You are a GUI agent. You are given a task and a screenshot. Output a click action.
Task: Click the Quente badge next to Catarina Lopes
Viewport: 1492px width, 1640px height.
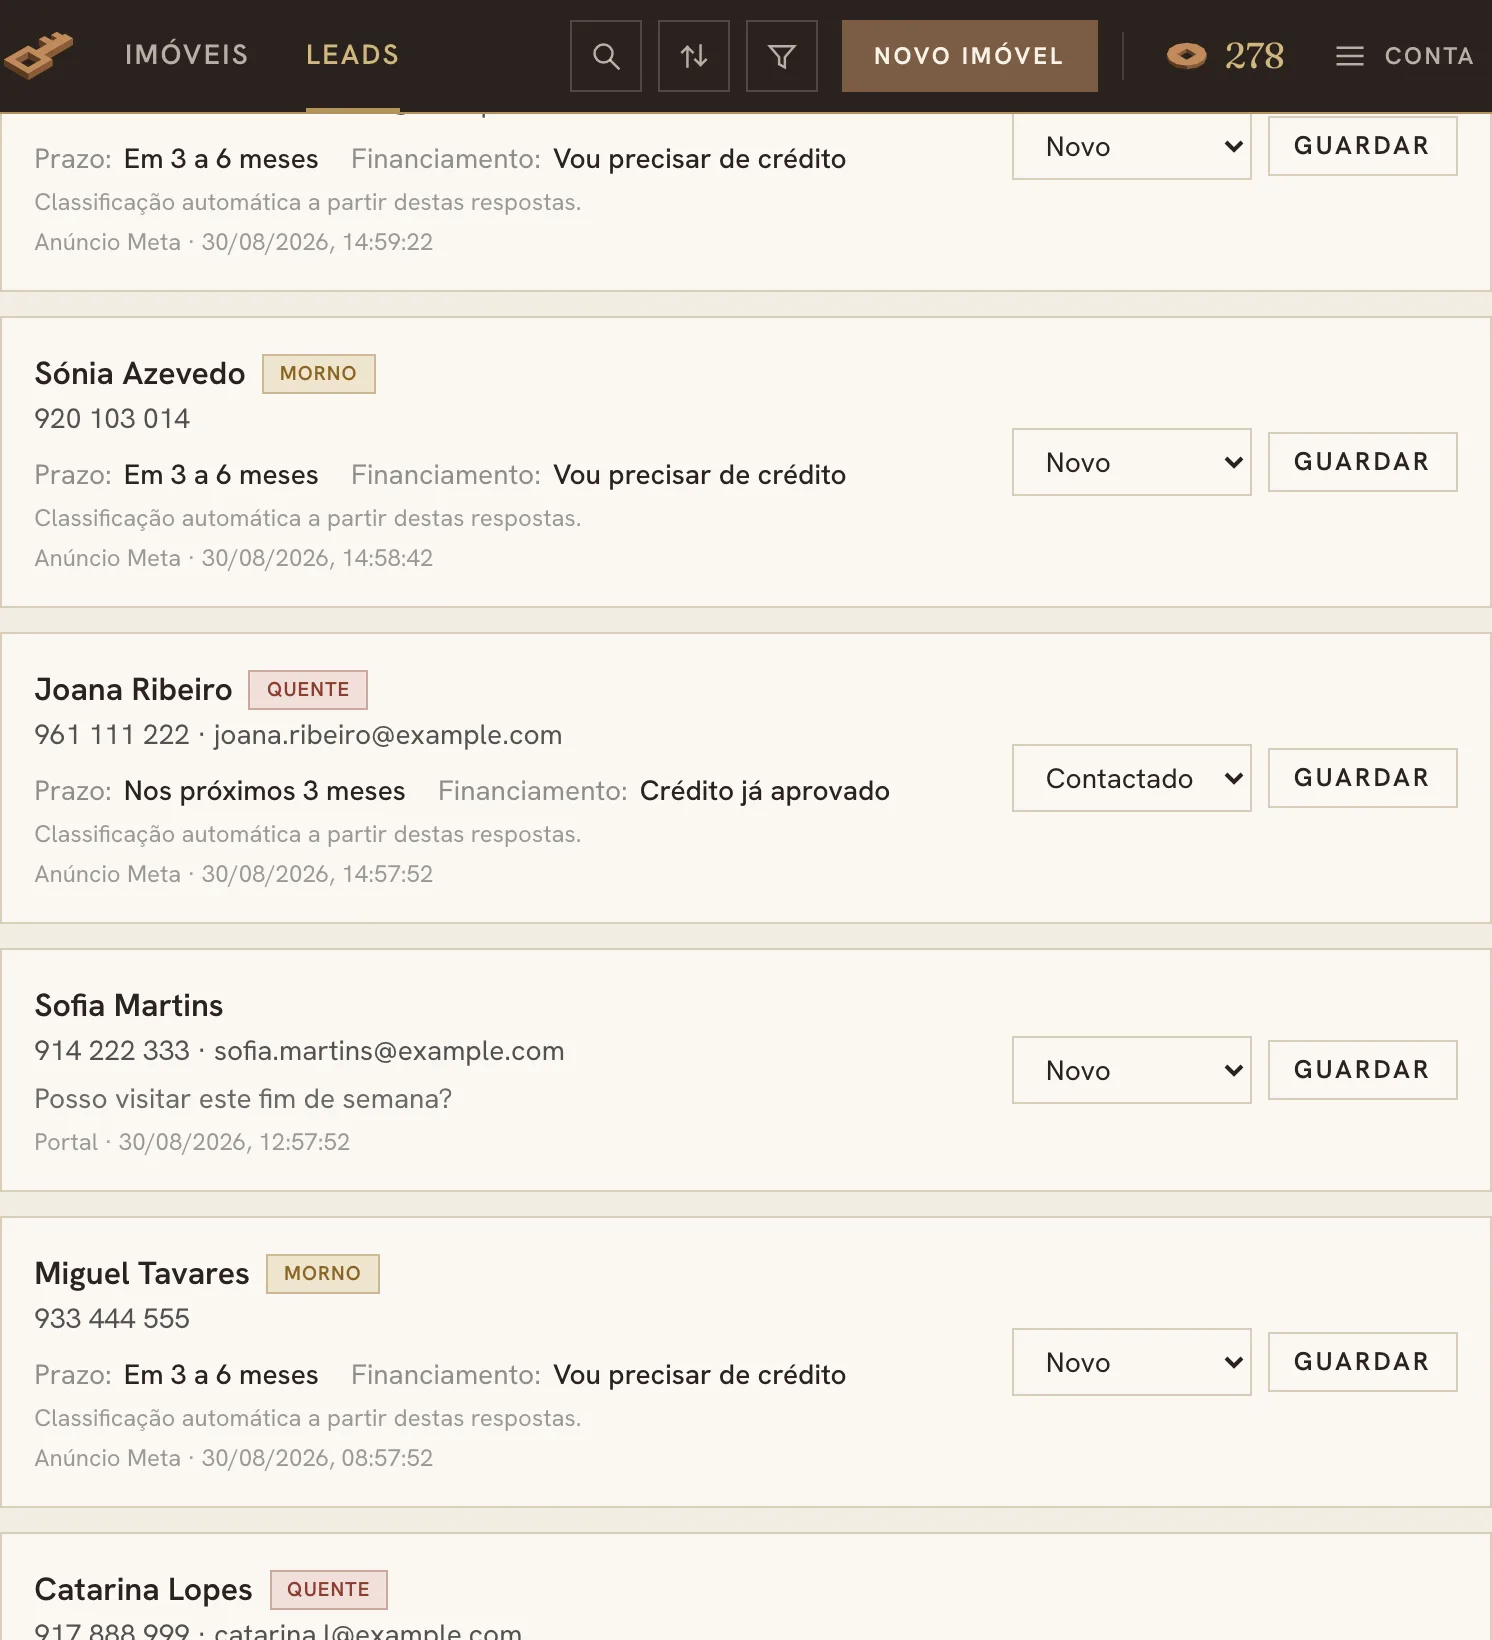(x=329, y=1590)
